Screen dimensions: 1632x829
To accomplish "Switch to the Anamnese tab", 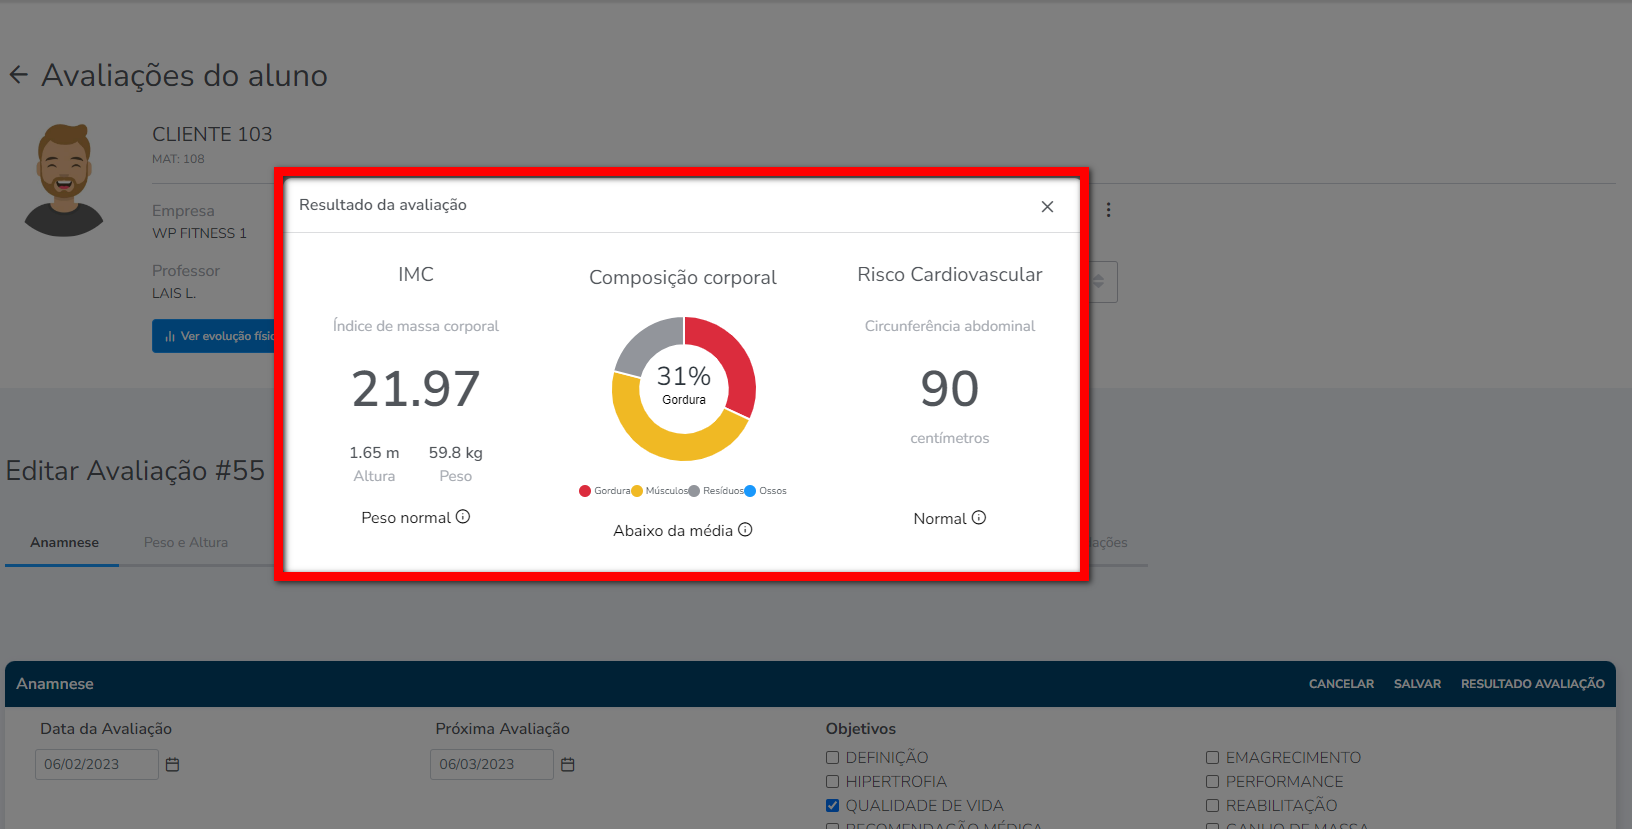I will [64, 543].
